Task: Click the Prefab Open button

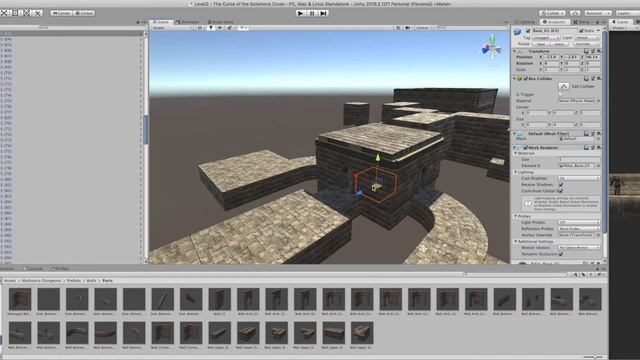Action: pyautogui.click(x=541, y=44)
